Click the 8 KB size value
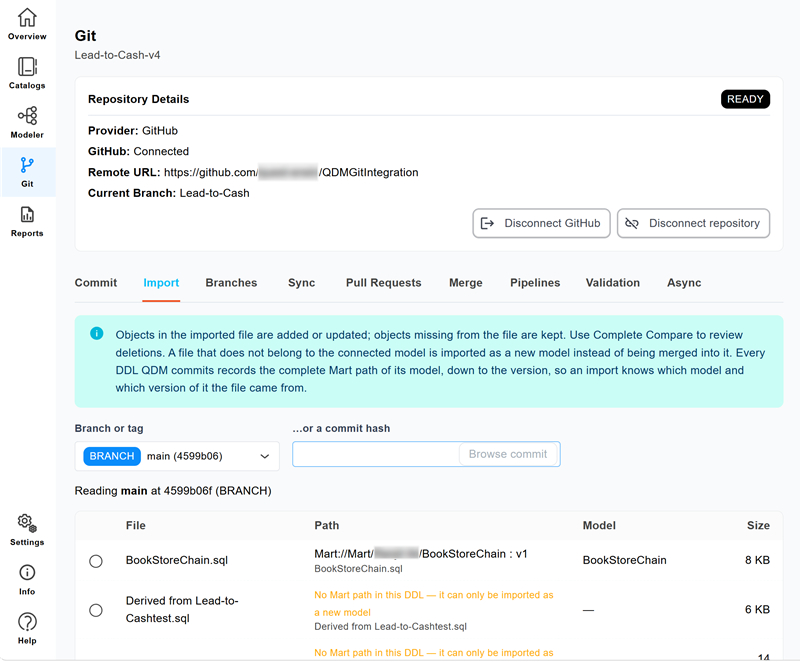This screenshot has height=662, width=800. [x=757, y=560]
